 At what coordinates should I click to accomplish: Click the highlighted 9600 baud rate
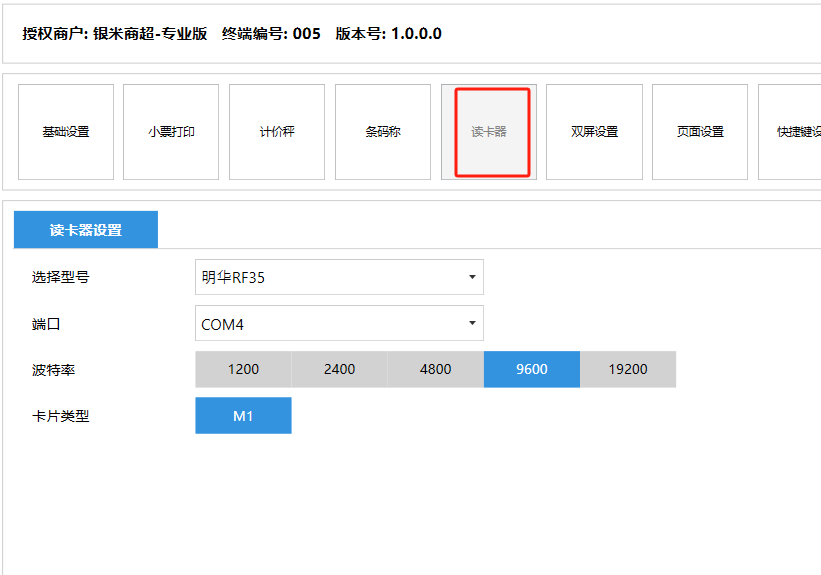[x=531, y=369]
